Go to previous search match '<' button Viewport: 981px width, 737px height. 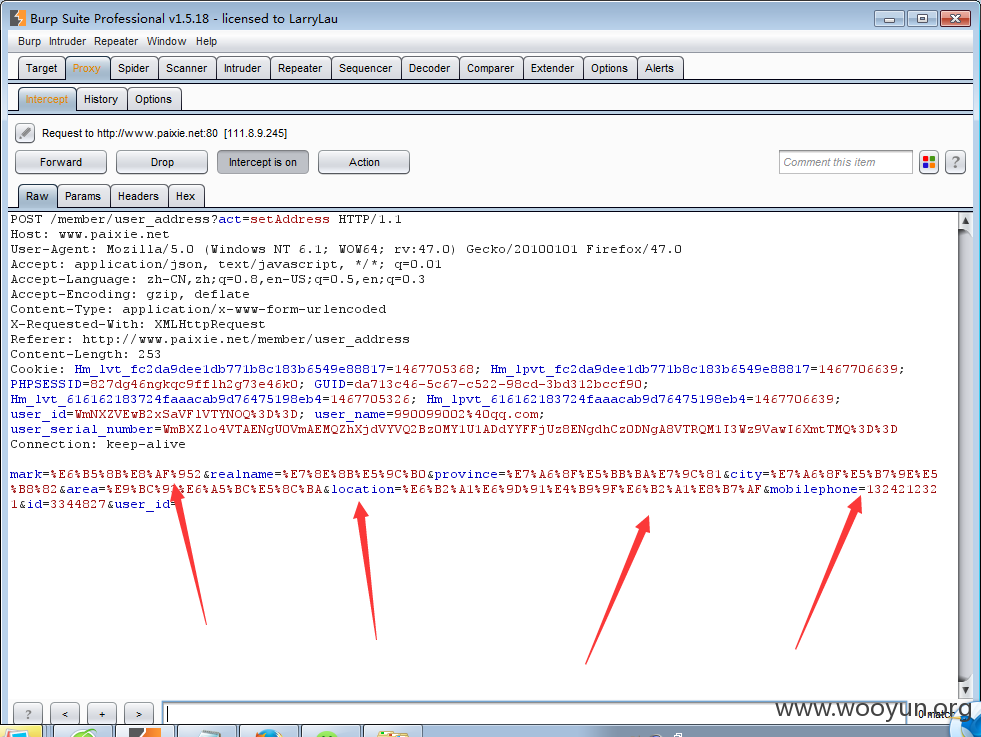click(65, 713)
